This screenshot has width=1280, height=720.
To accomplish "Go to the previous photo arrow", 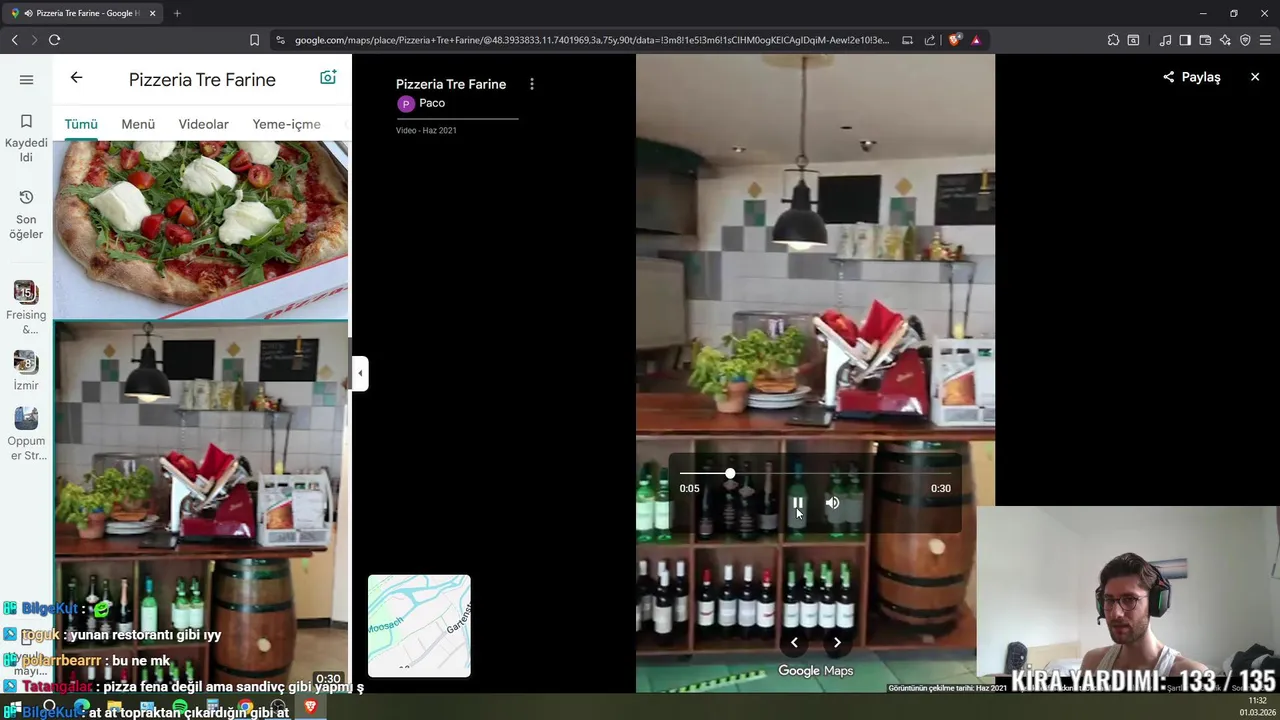I will (x=794, y=643).
